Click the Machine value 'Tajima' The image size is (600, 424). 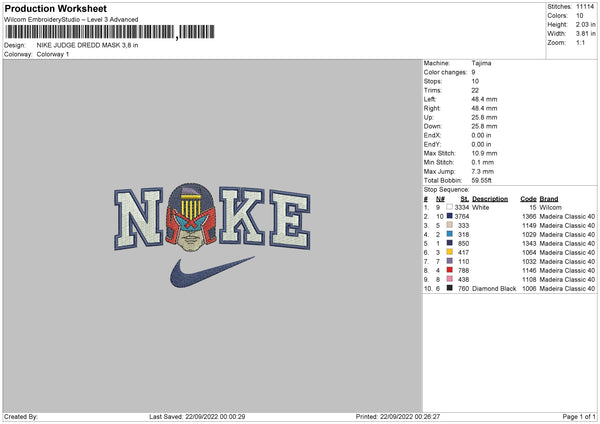[481, 63]
